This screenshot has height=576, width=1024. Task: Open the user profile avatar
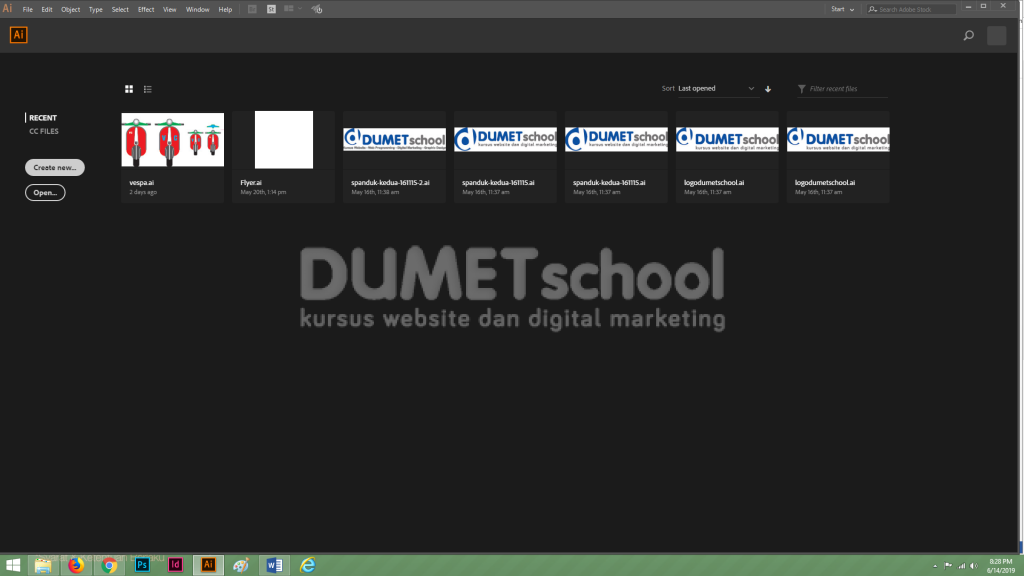click(997, 35)
